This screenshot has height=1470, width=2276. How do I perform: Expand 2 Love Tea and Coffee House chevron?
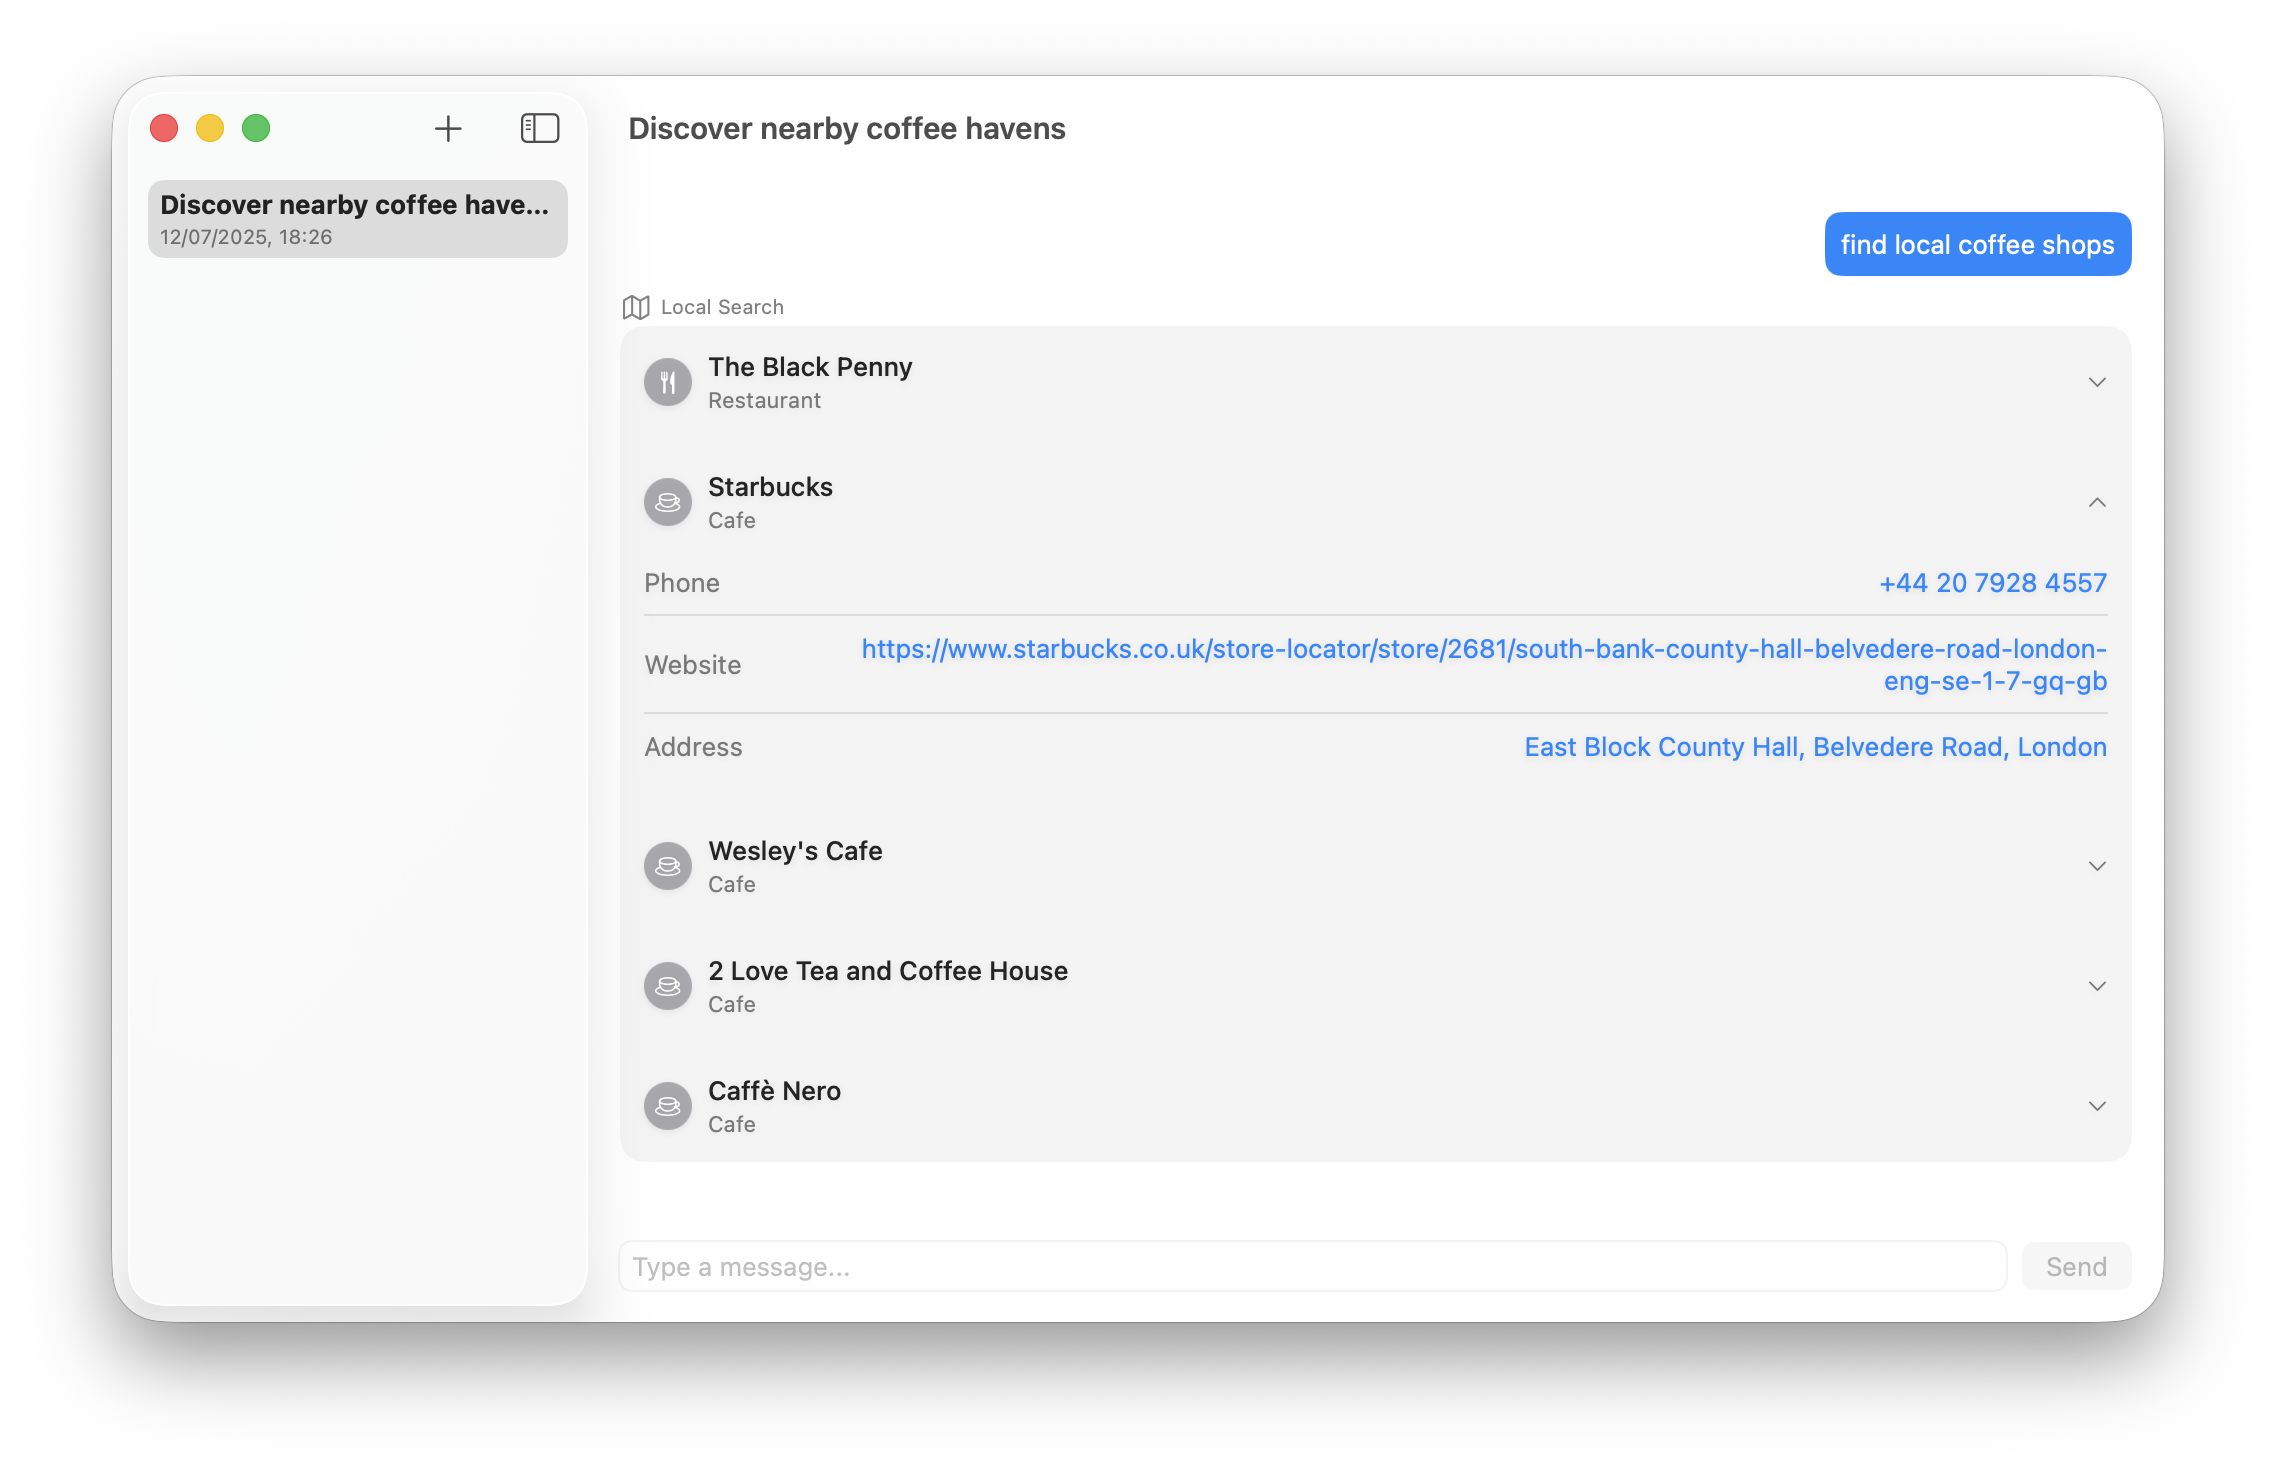(2097, 986)
